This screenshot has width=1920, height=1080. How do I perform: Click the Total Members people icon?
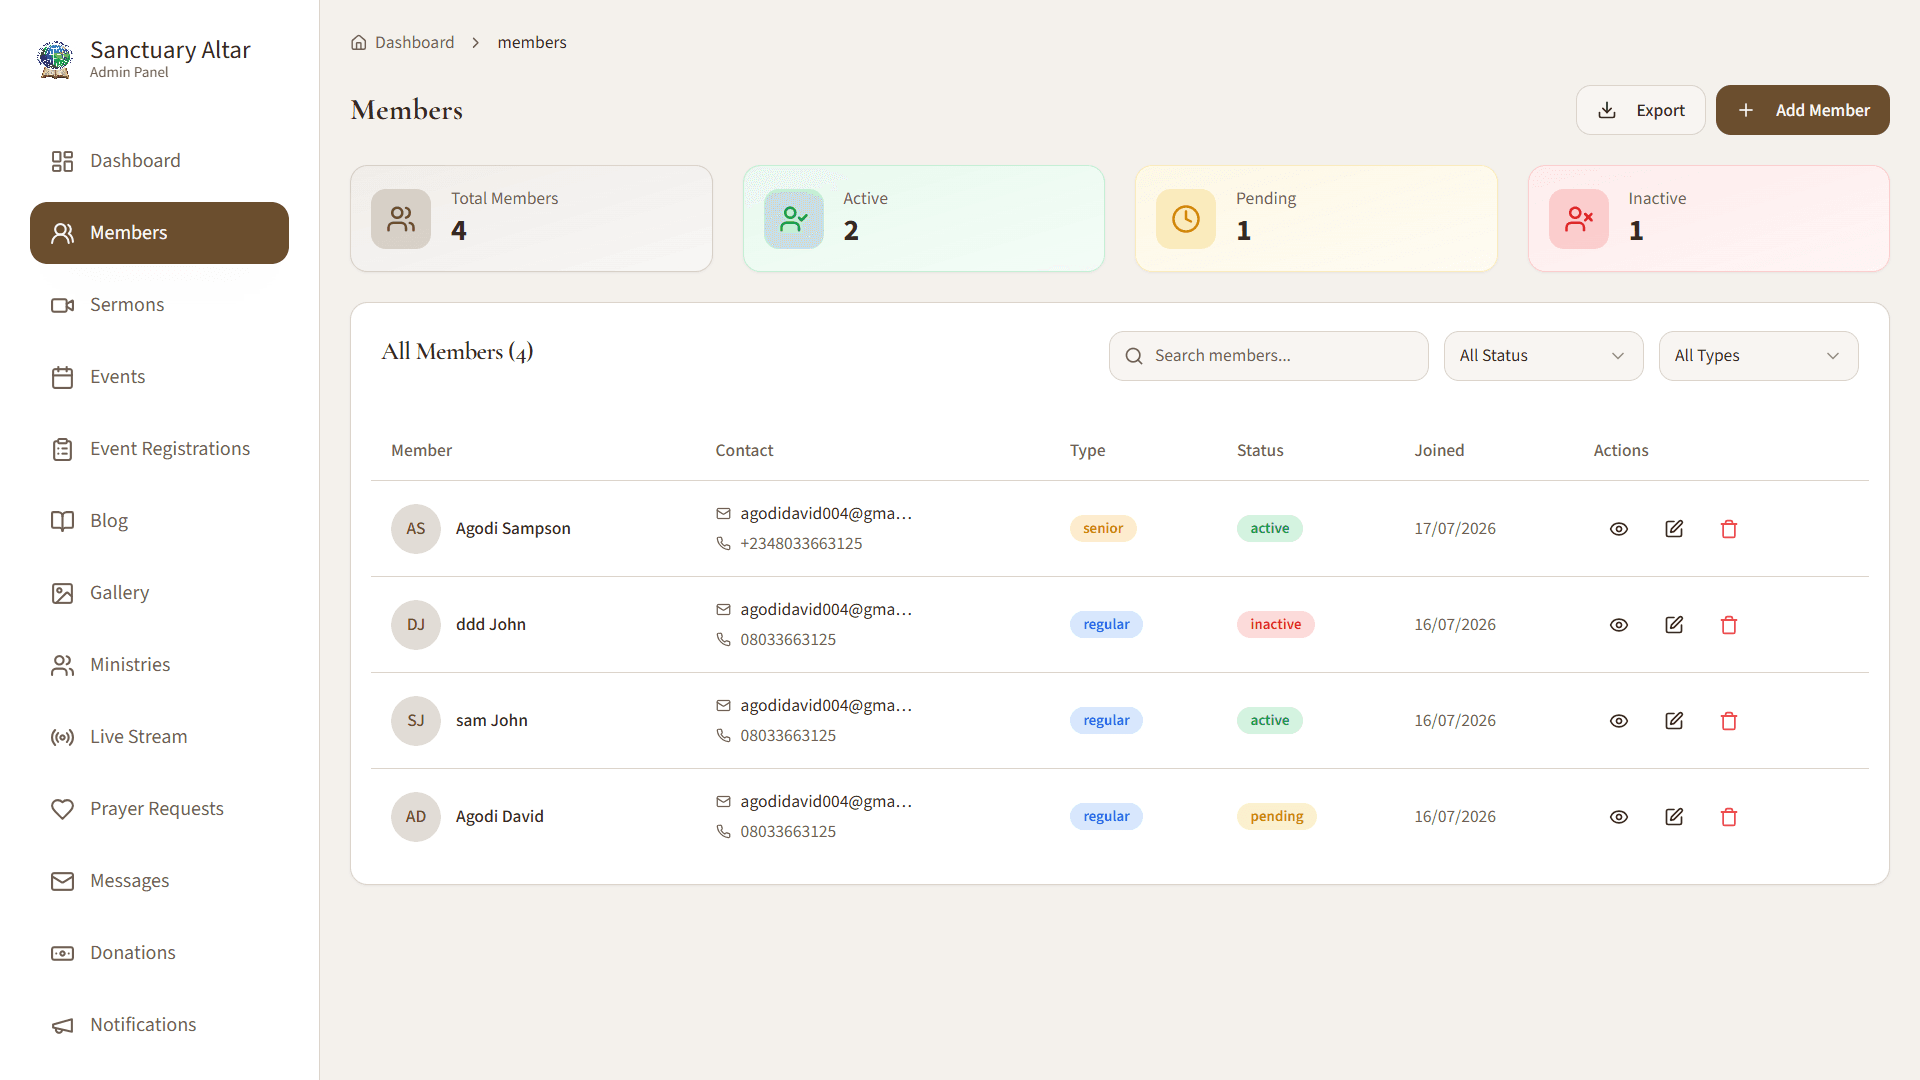tap(401, 219)
